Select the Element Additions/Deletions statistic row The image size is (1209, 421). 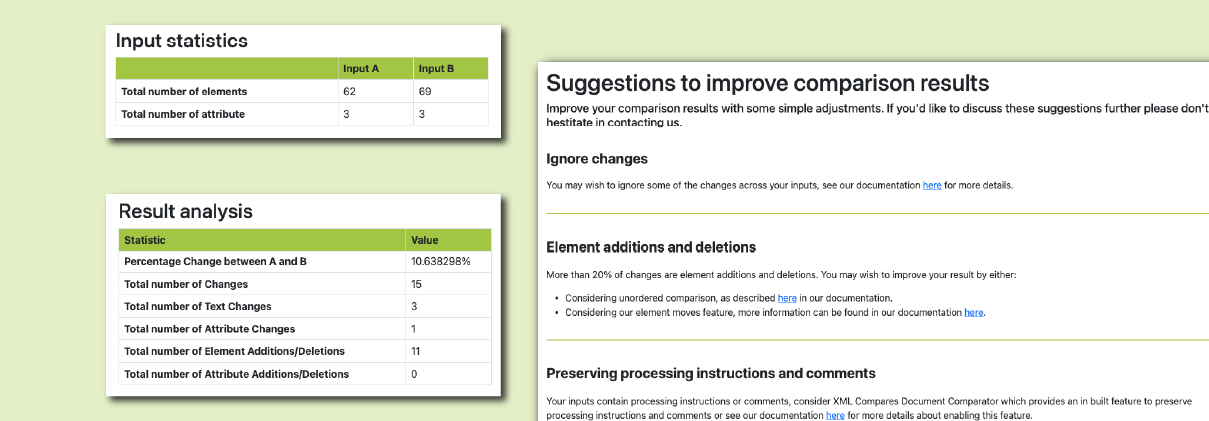234,351
